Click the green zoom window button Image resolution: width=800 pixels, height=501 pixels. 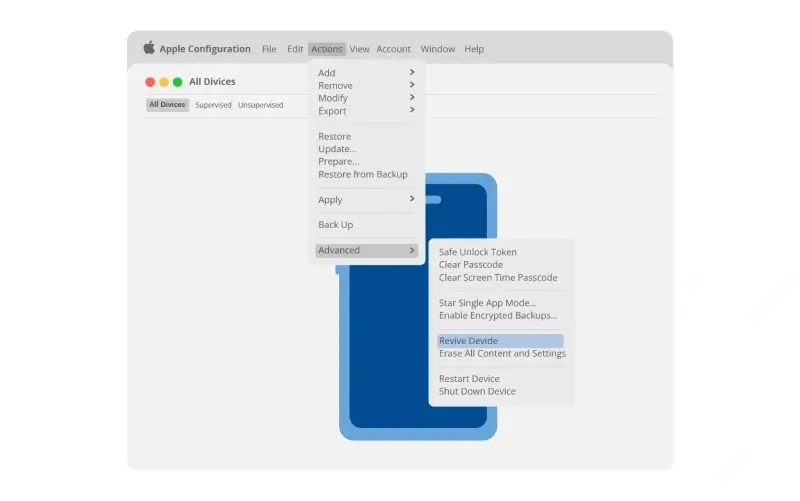(x=178, y=82)
